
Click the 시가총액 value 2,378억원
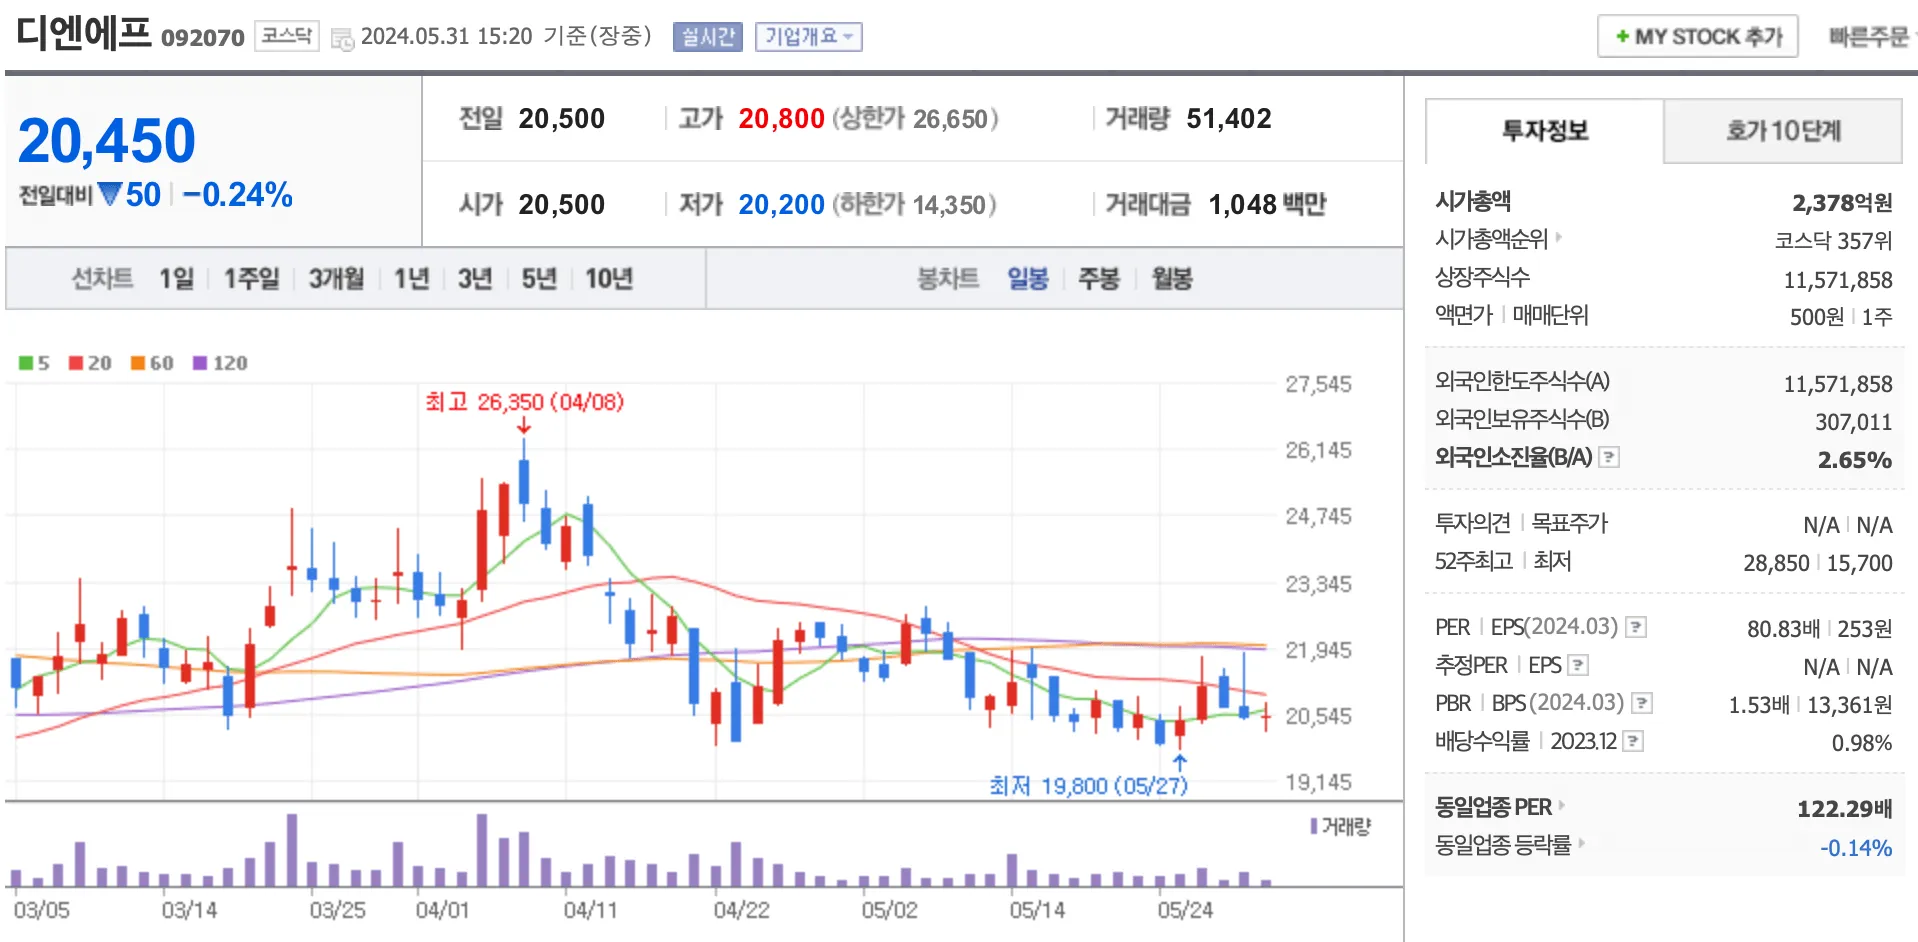[1842, 203]
